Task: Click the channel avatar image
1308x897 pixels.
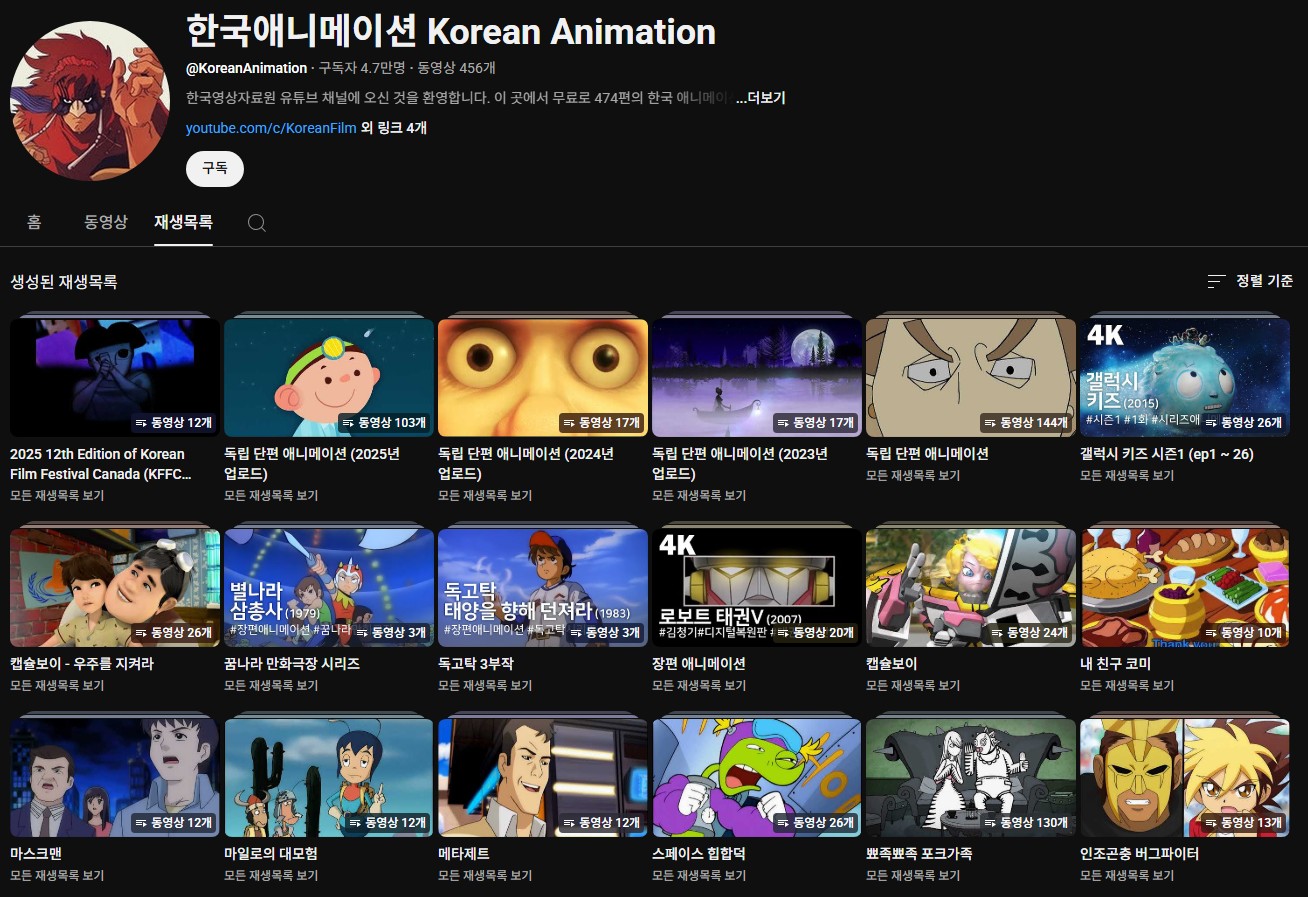Action: point(90,100)
